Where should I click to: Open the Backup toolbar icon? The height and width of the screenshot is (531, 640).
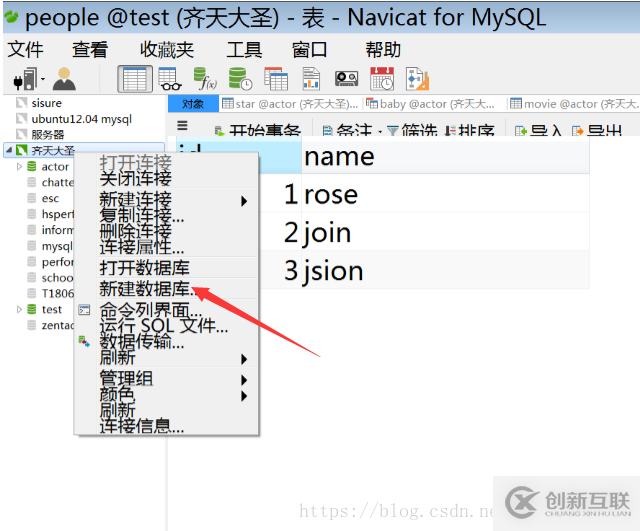[347, 79]
